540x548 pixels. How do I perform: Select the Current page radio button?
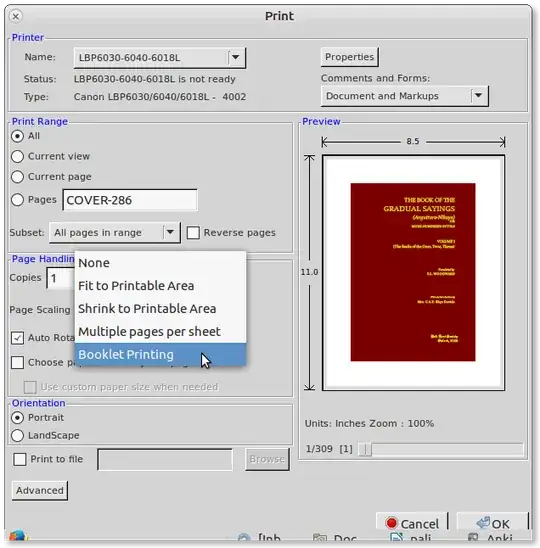17,176
